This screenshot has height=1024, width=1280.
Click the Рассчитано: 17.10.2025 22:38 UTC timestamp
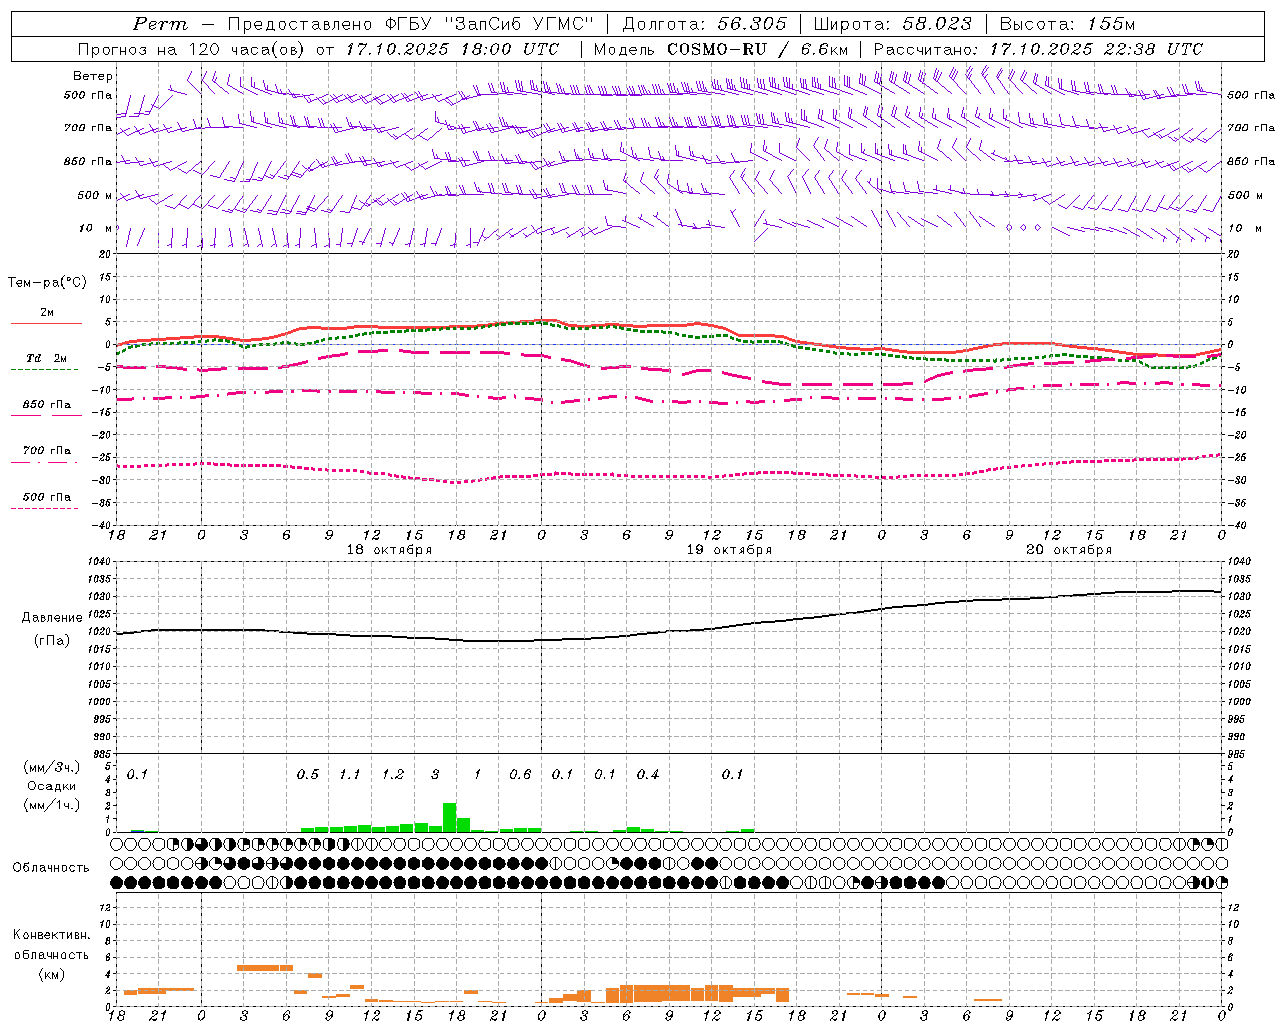(1038, 49)
